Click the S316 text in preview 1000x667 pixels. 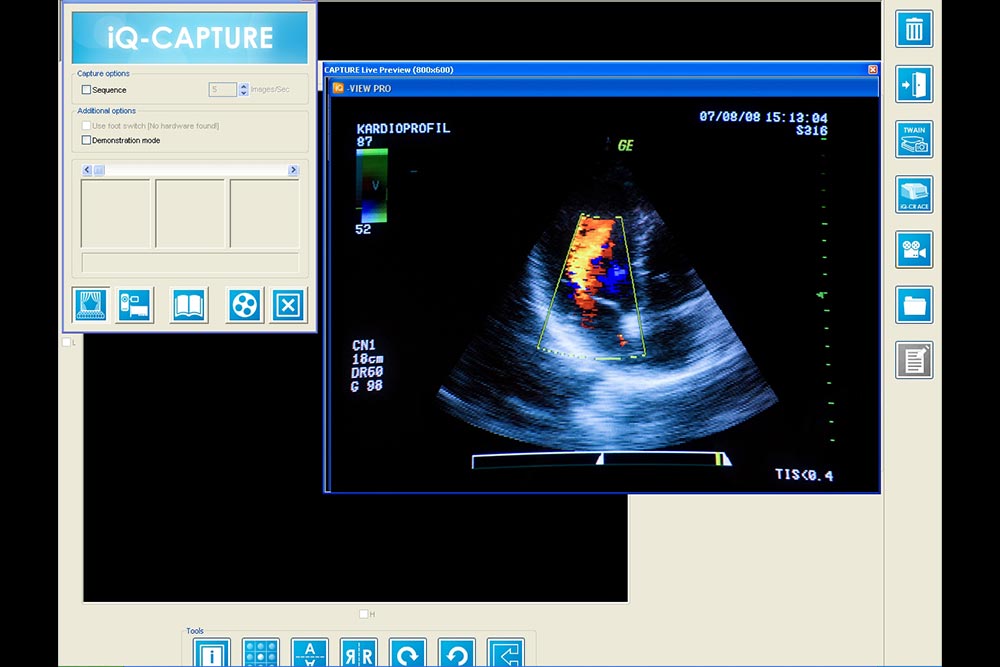(x=811, y=131)
